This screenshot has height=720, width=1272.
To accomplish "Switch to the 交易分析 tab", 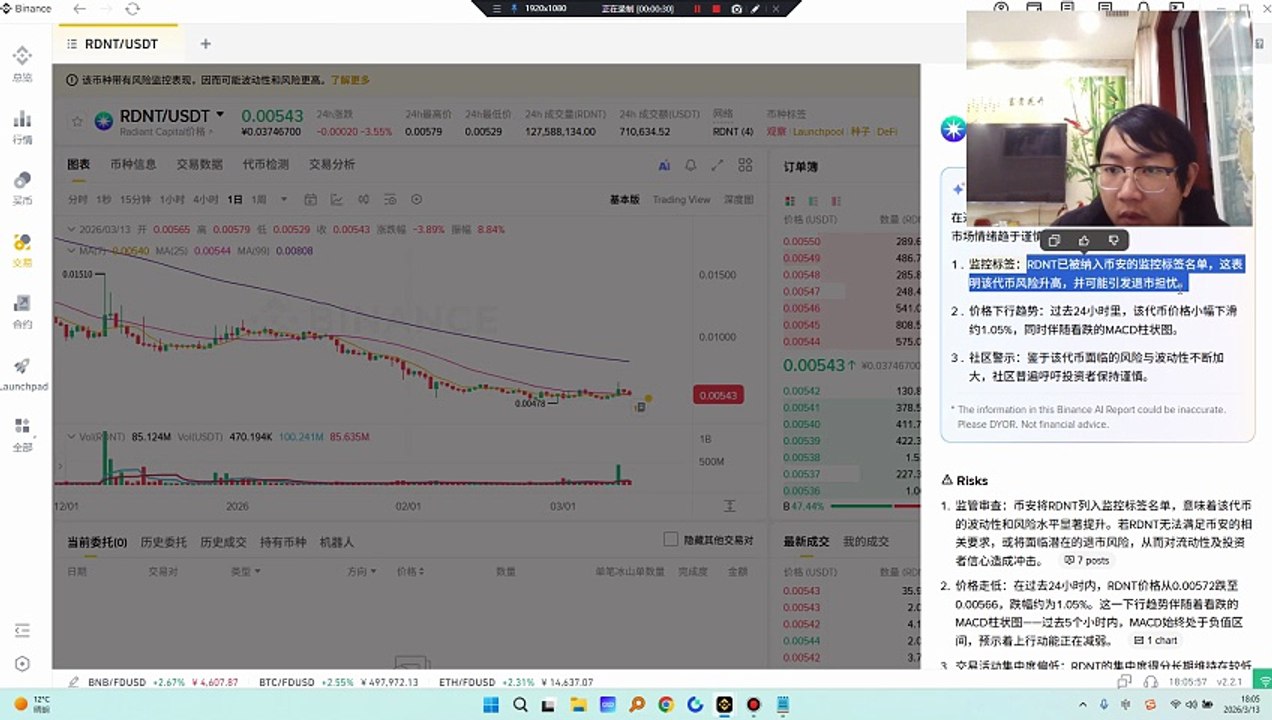I will point(331,164).
